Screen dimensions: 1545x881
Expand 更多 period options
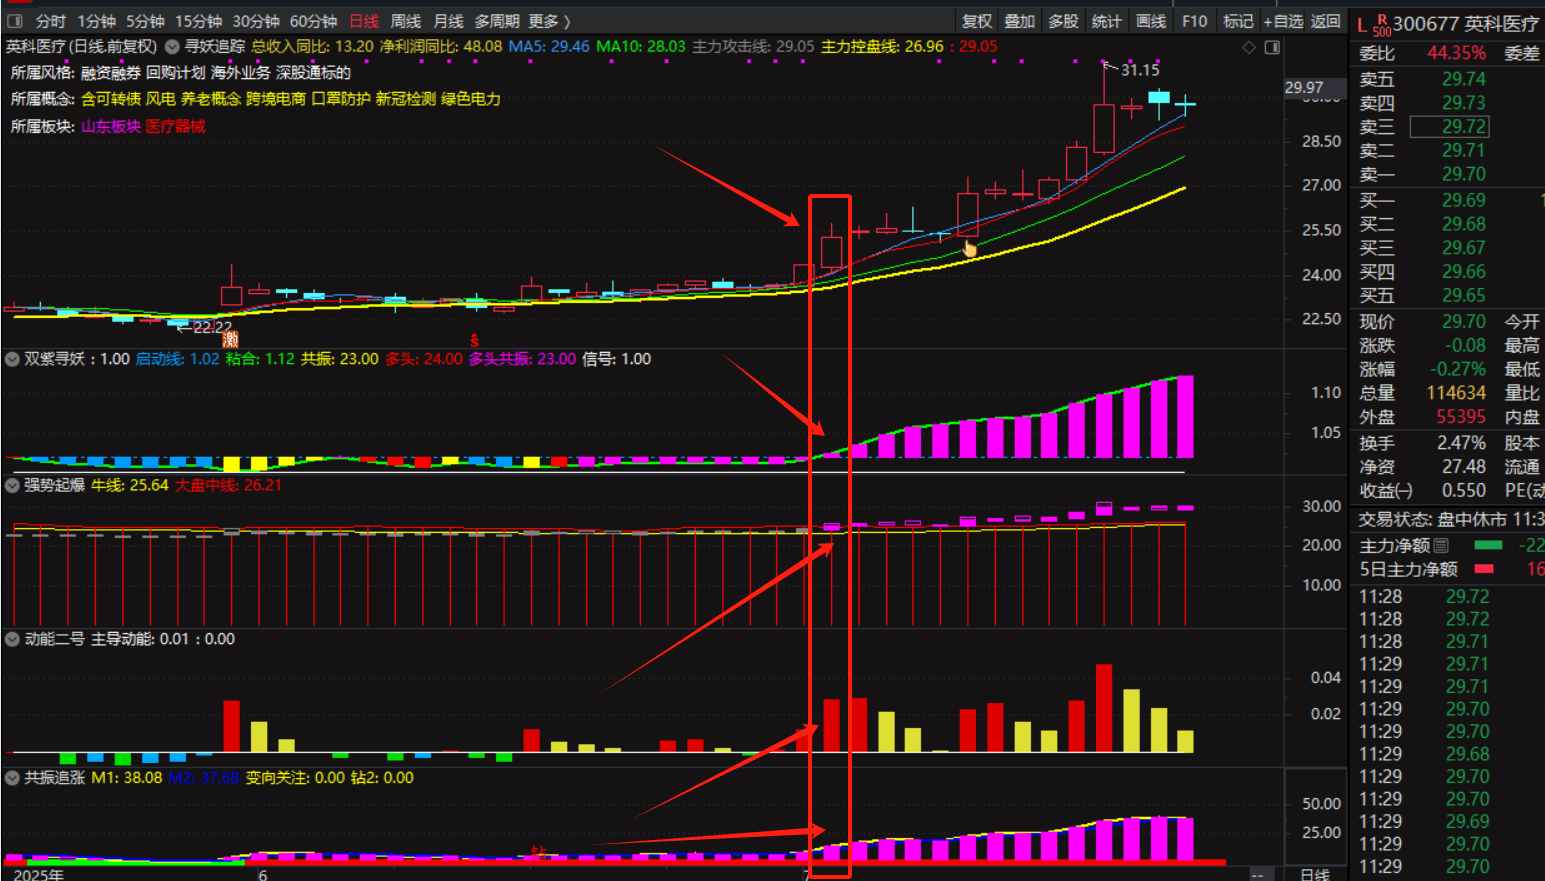click(549, 21)
